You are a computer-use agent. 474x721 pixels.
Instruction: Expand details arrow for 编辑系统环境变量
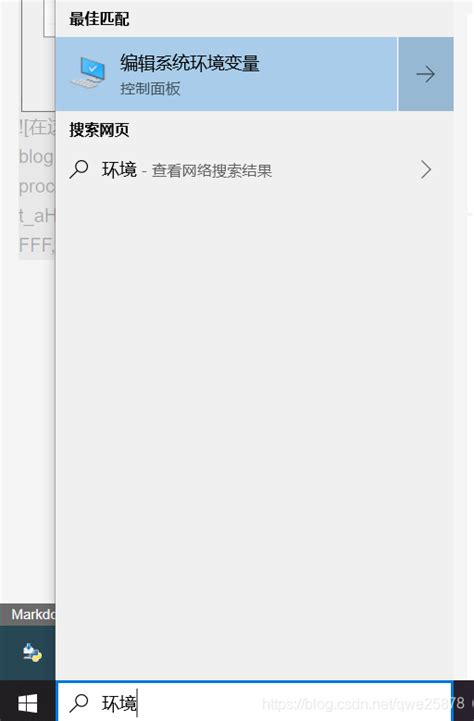click(x=426, y=74)
